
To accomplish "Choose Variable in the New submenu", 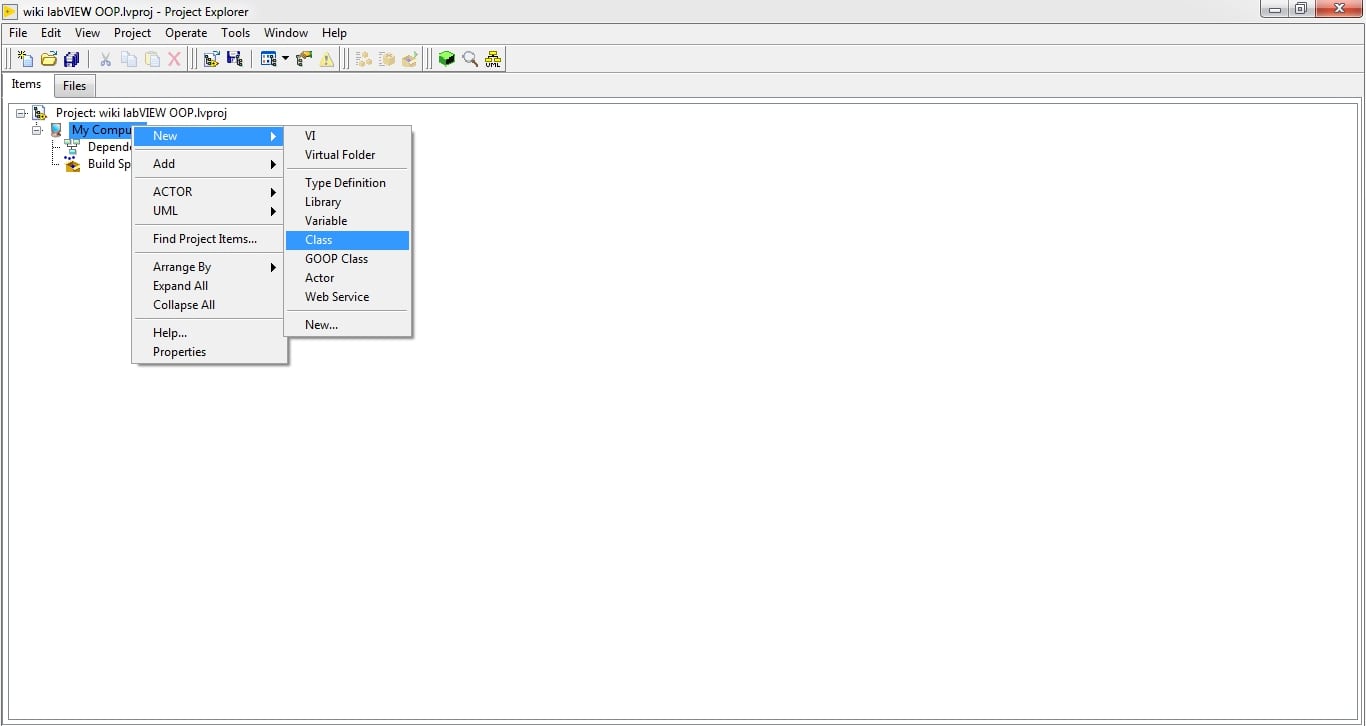I will [347, 221].
